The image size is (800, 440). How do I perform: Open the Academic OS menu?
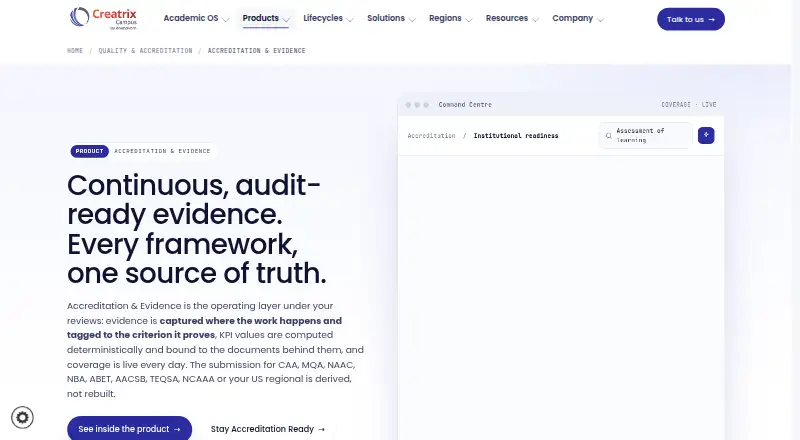pos(196,18)
